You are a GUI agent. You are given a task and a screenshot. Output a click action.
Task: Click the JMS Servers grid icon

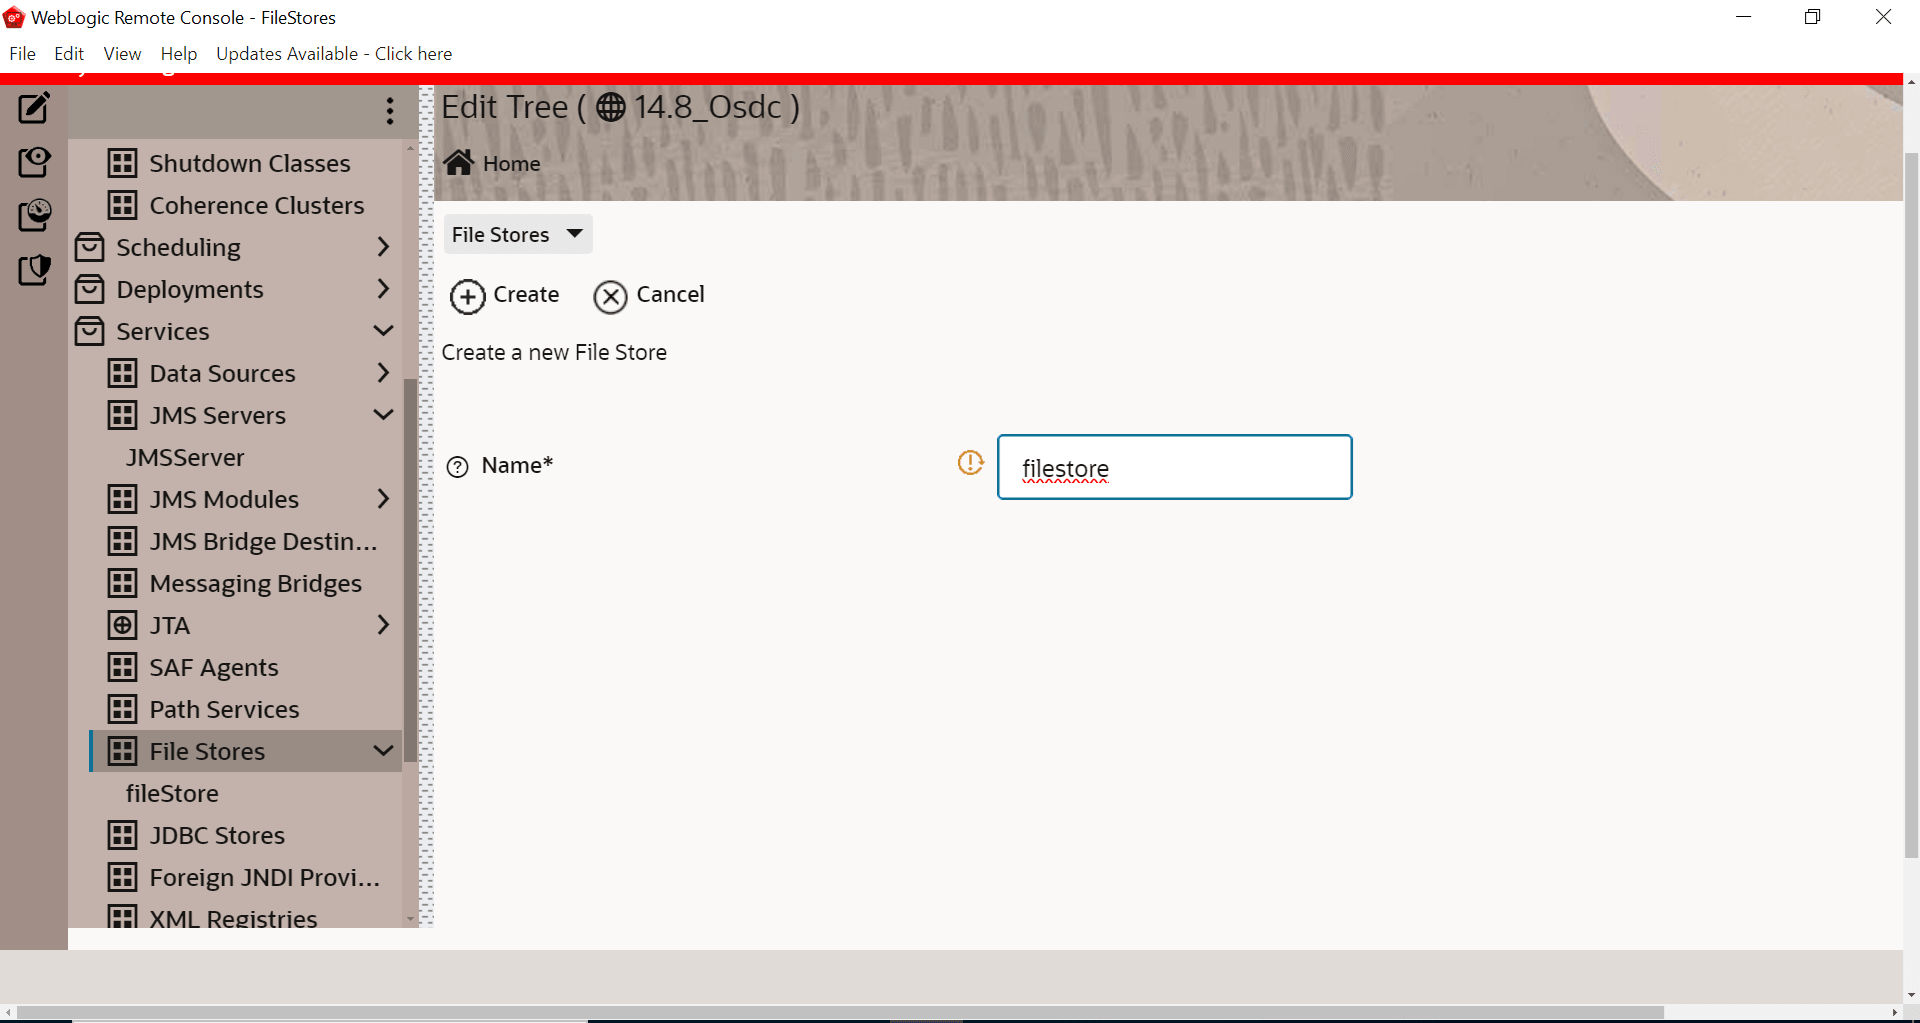(123, 415)
